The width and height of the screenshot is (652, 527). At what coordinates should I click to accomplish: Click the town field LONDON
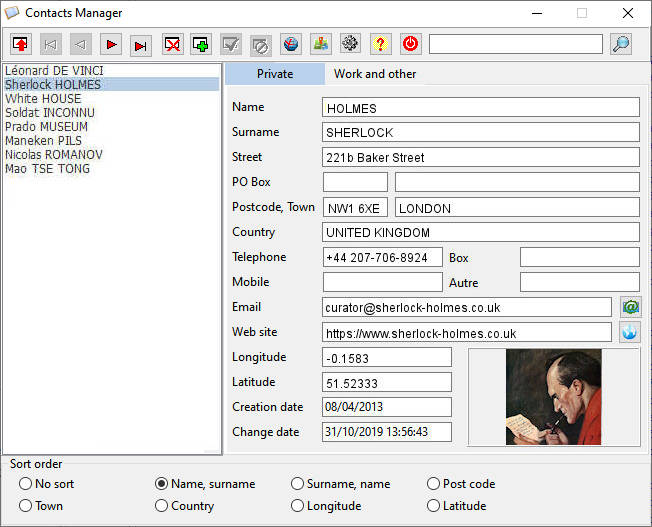coord(517,207)
